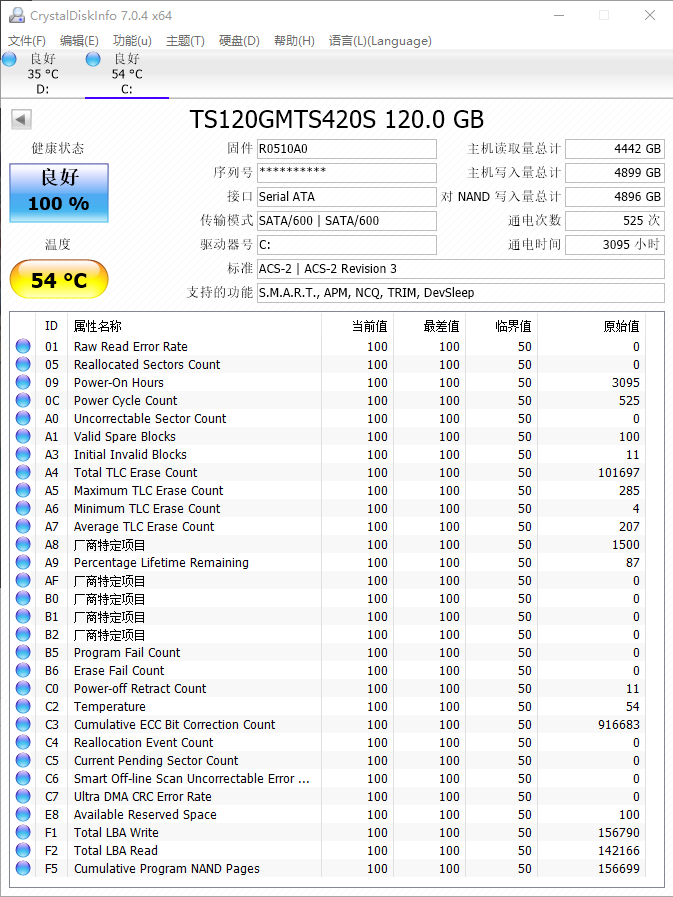The height and width of the screenshot is (897, 673).
Task: Click status orb of Initial Invalid Blocks
Action: click(23, 454)
